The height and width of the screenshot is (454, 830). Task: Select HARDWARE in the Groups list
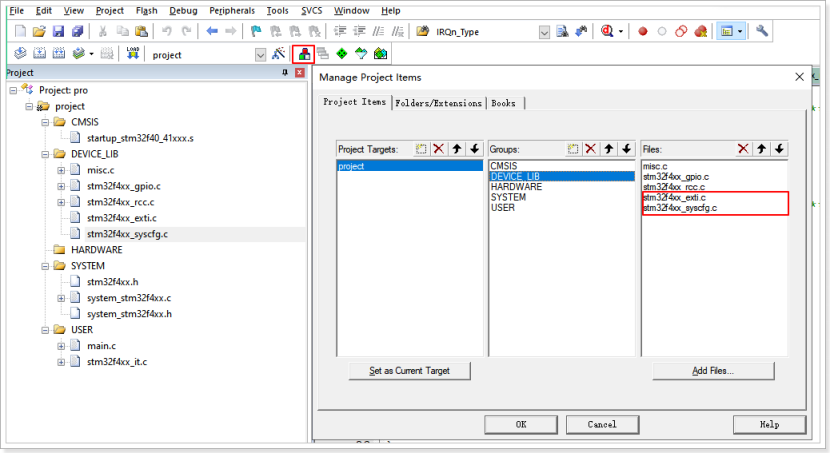[x=562, y=187]
